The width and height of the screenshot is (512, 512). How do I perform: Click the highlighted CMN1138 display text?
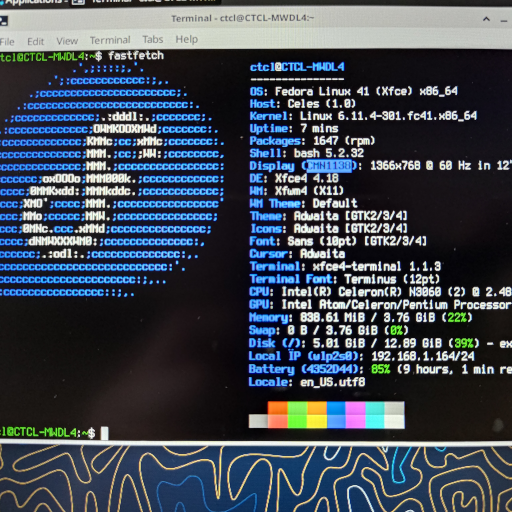(x=329, y=166)
